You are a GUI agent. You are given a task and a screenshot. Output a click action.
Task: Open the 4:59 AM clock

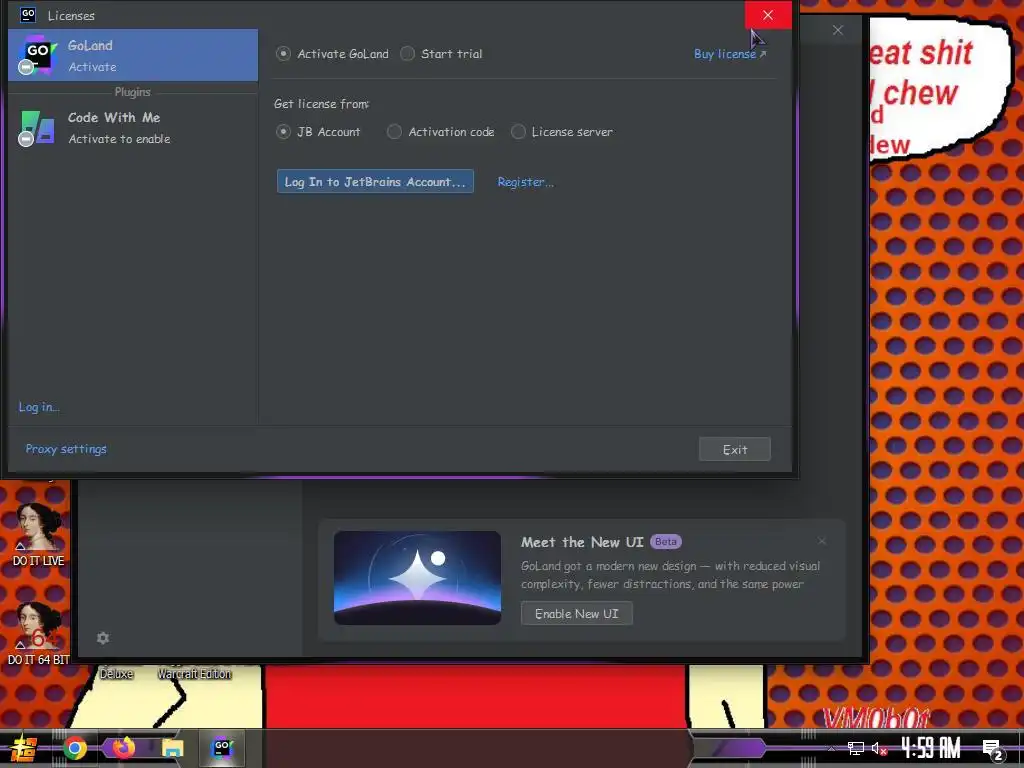click(x=931, y=748)
